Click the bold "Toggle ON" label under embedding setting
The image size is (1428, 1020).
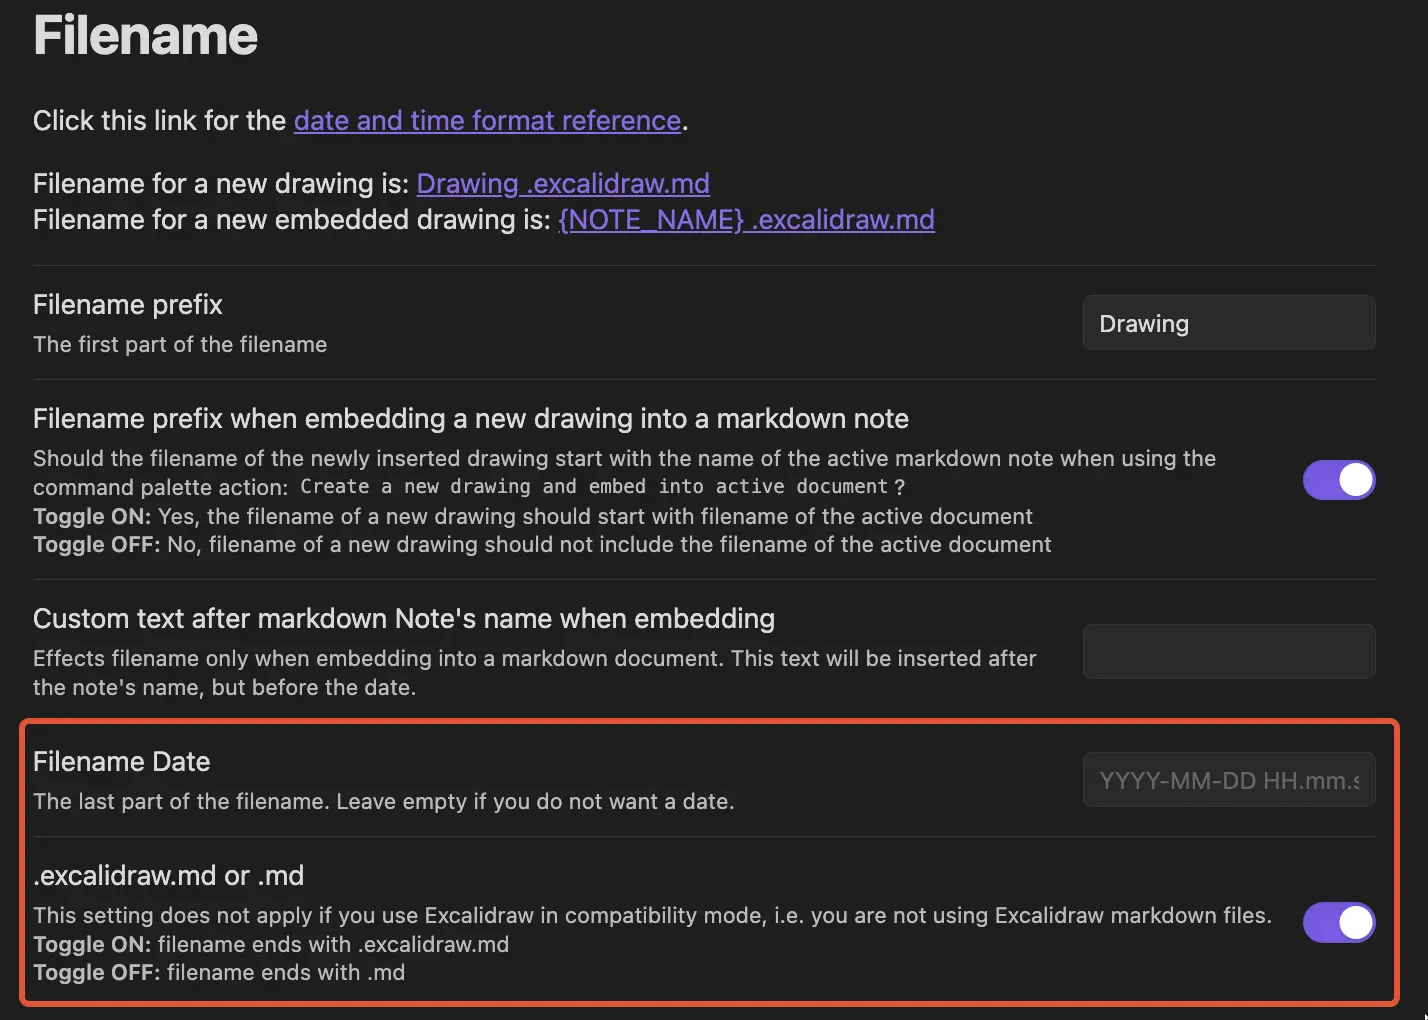90,516
